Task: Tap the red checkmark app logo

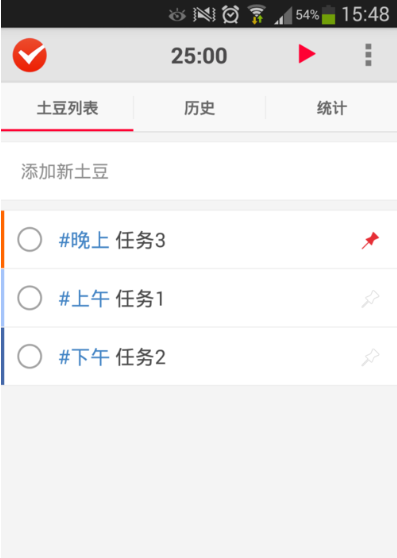Action: pyautogui.click(x=30, y=55)
